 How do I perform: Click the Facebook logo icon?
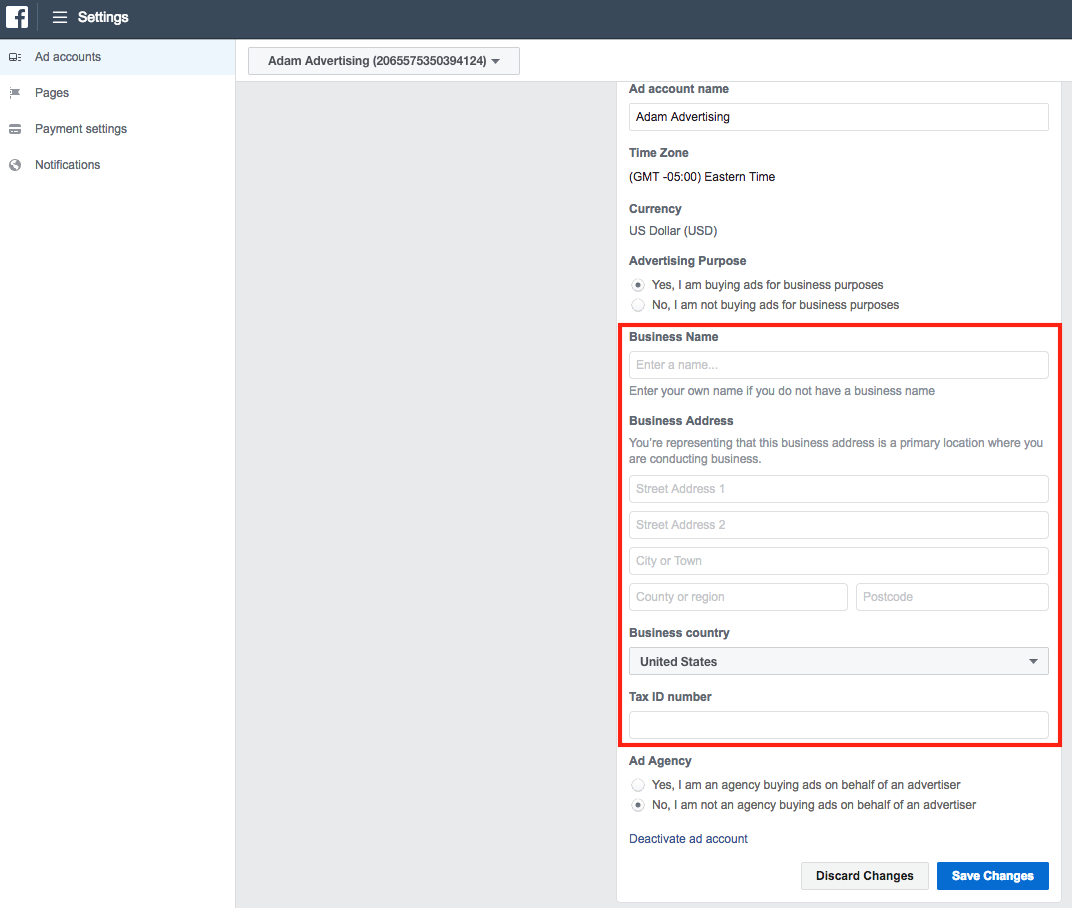17,17
